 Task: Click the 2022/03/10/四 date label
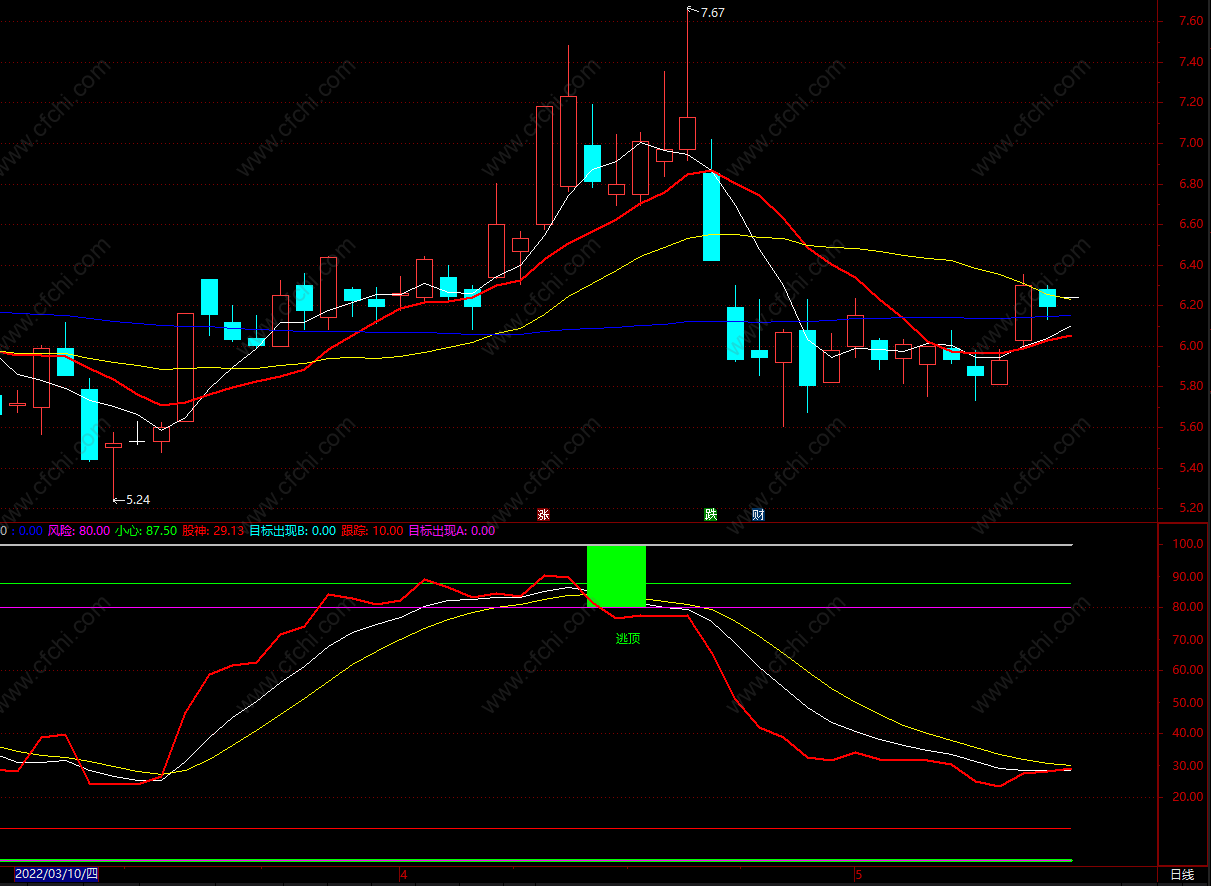click(57, 875)
